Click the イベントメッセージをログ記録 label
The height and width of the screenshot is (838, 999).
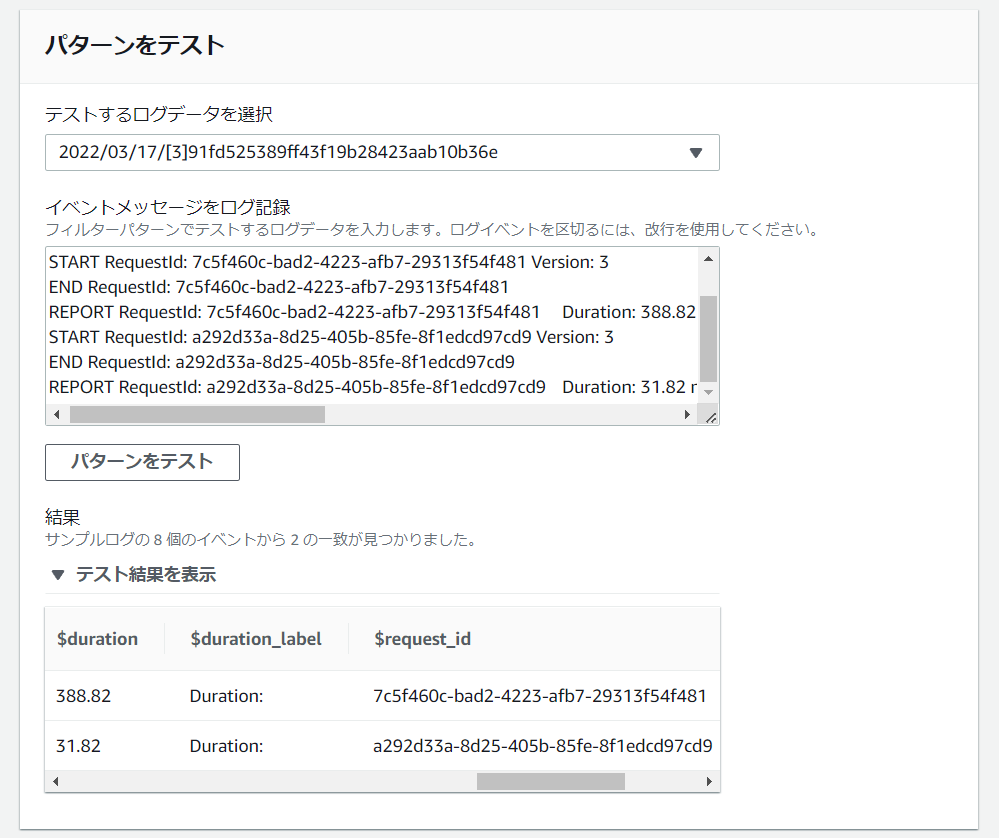click(x=168, y=207)
